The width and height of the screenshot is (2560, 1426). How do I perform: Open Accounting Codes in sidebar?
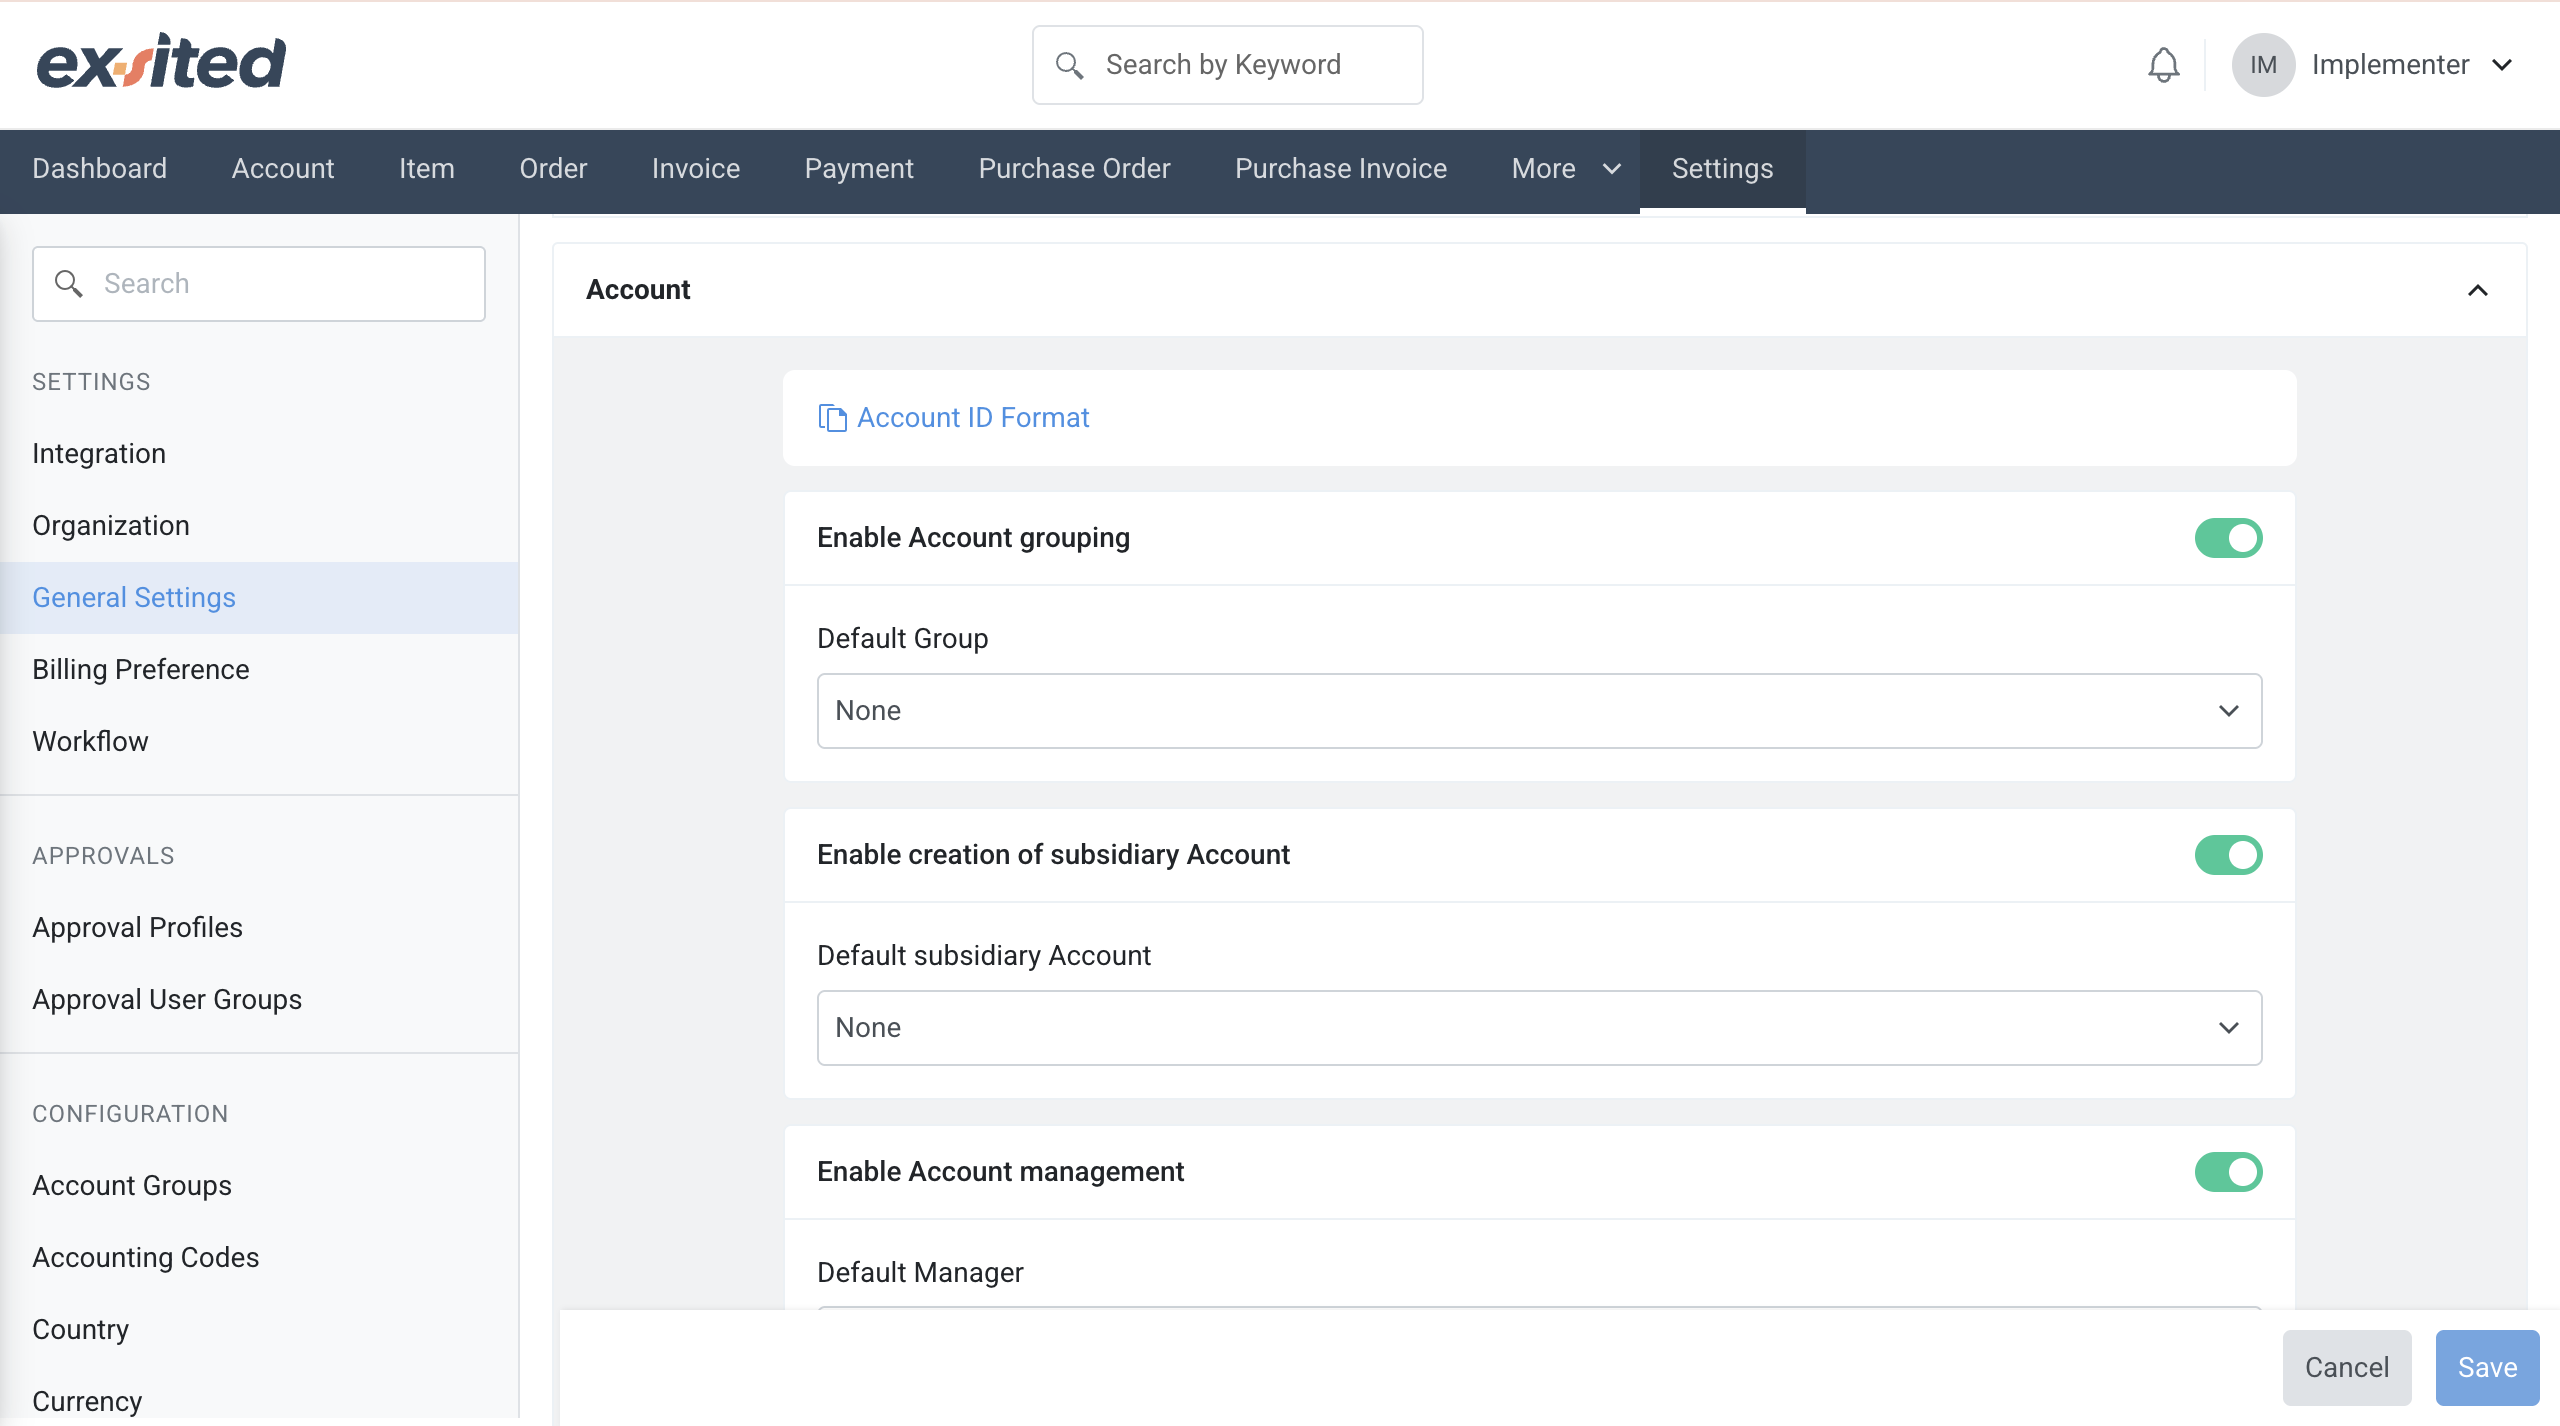pos(145,1258)
